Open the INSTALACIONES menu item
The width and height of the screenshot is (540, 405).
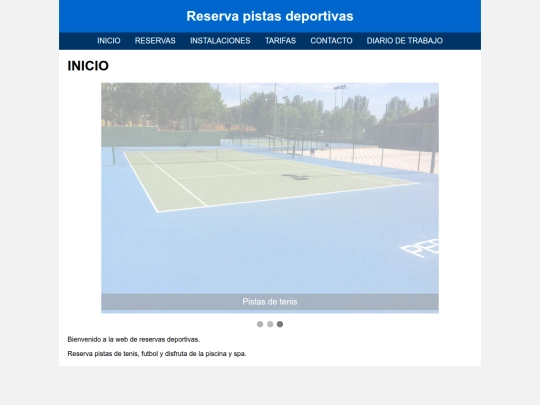tap(220, 41)
